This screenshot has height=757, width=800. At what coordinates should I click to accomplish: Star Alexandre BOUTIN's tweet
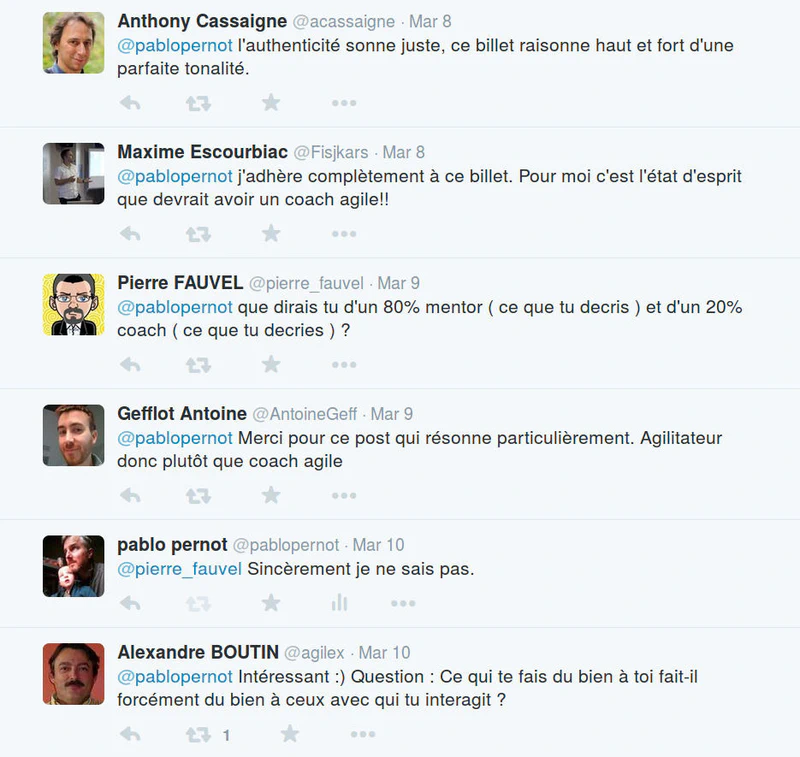(290, 734)
